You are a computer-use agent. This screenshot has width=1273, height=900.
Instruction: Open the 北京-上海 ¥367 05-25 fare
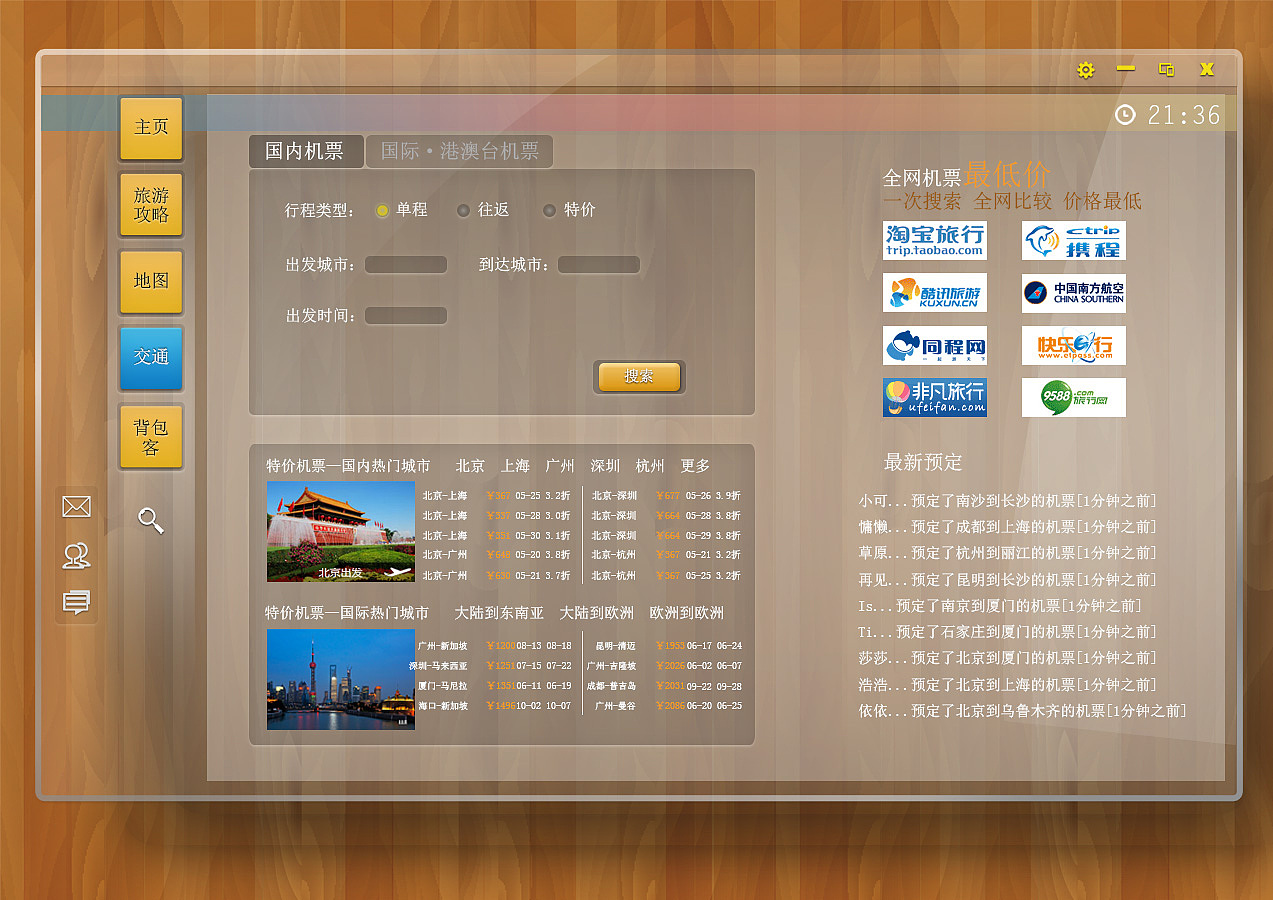[496, 496]
